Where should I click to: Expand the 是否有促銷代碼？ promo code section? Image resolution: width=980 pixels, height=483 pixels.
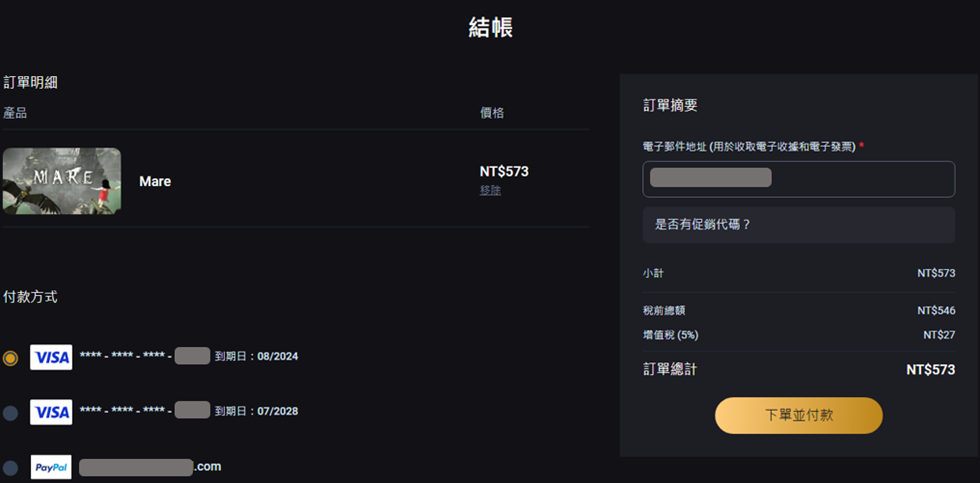[799, 225]
